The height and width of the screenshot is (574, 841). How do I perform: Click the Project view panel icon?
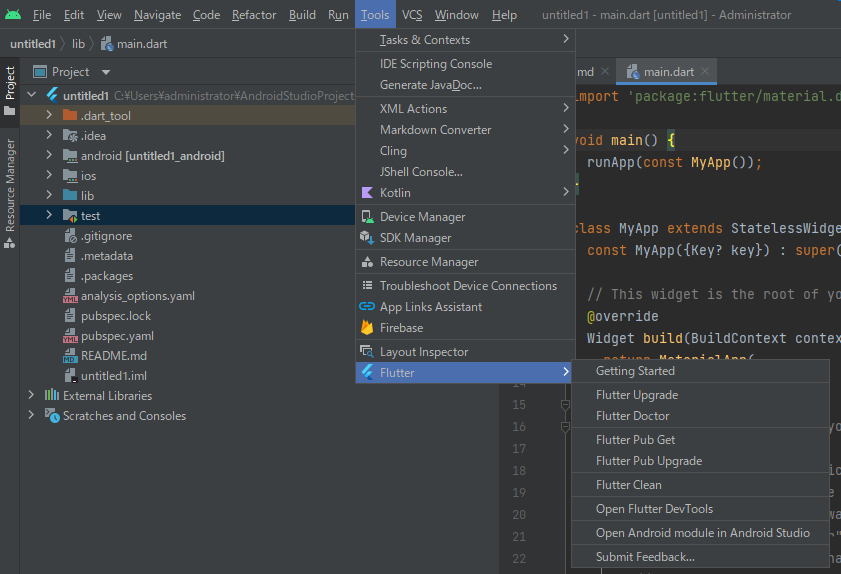tap(40, 72)
